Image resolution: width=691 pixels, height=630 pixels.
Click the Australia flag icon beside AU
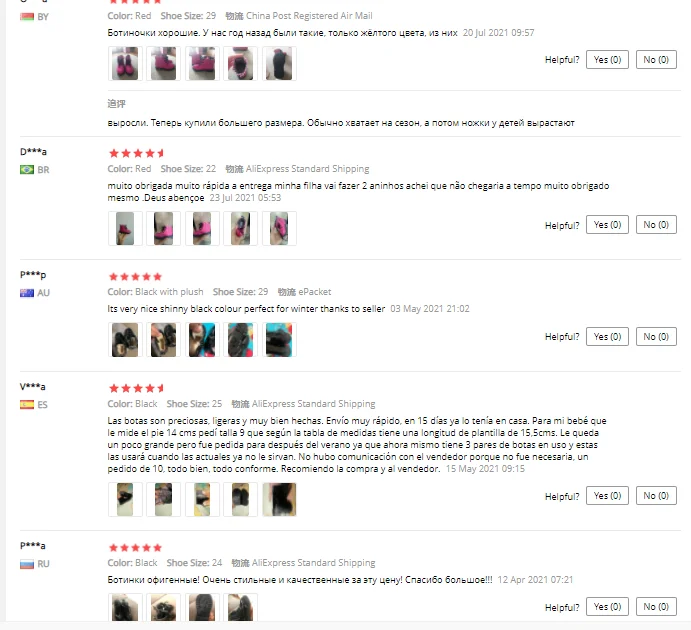27,293
